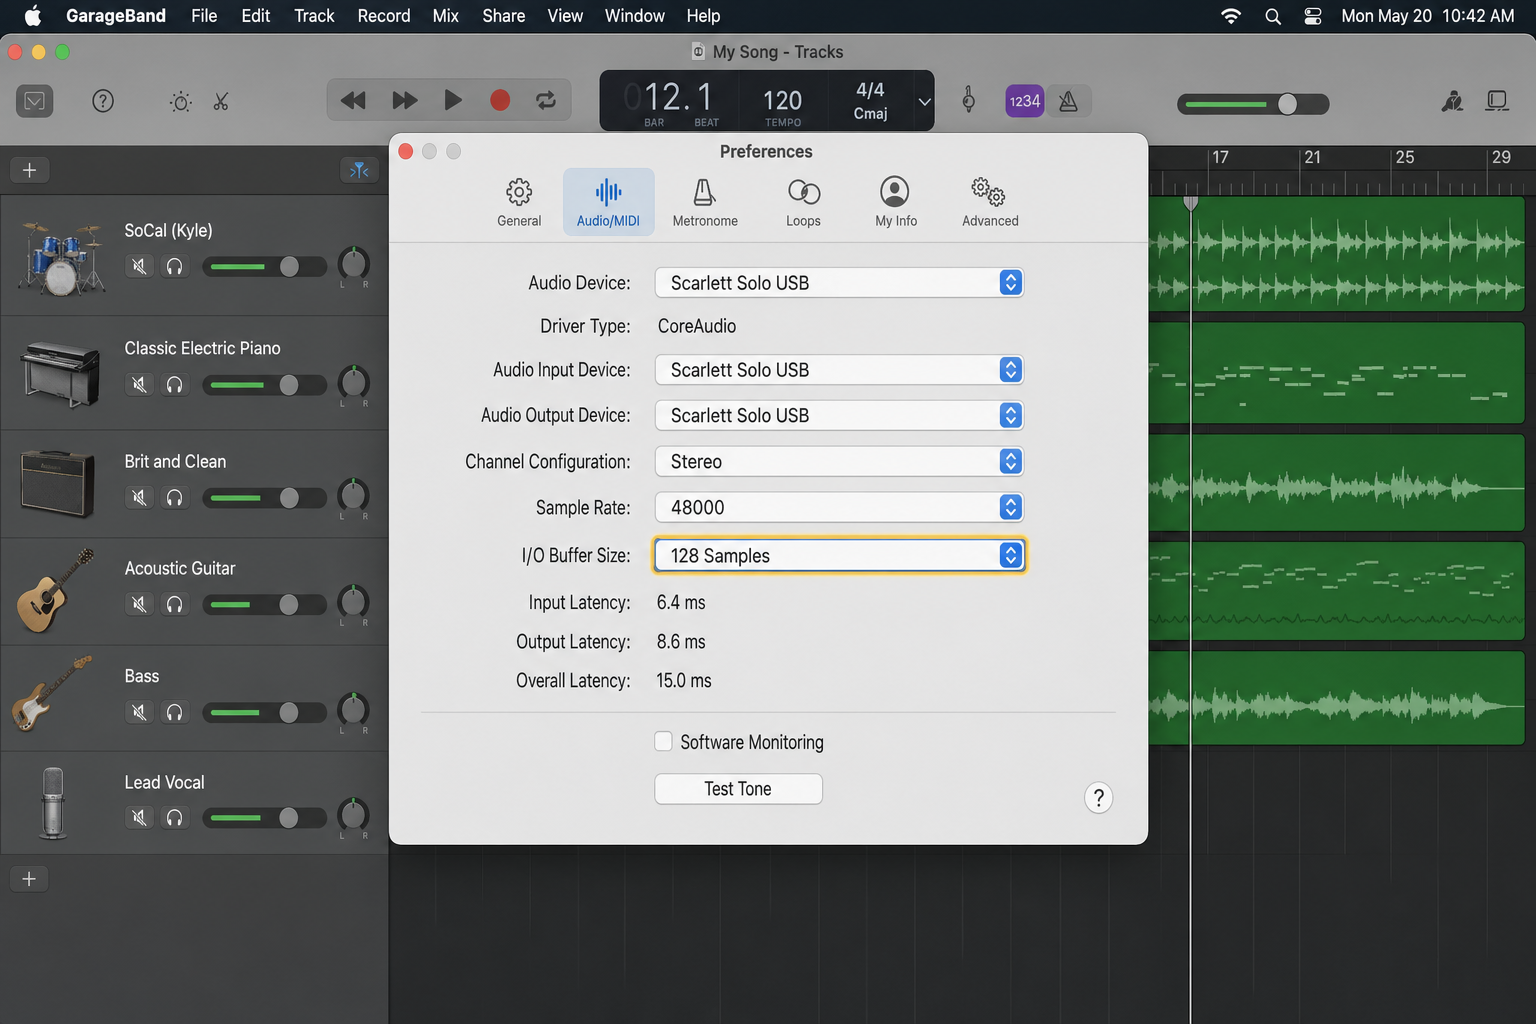This screenshot has width=1536, height=1024.
Task: Mute the SoCal (Kyle) track
Action: pyautogui.click(x=140, y=266)
